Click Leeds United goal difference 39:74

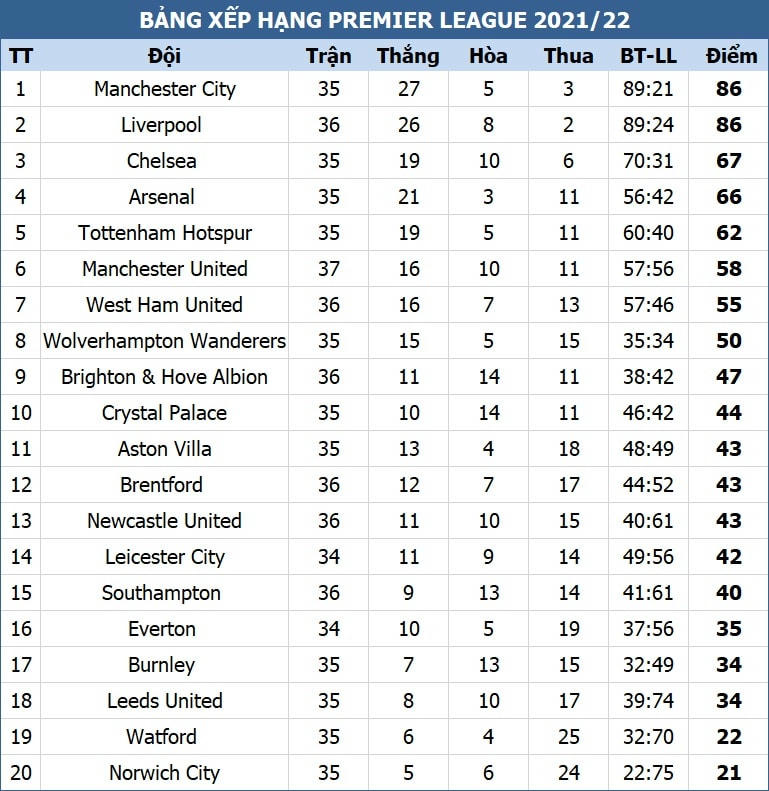648,701
